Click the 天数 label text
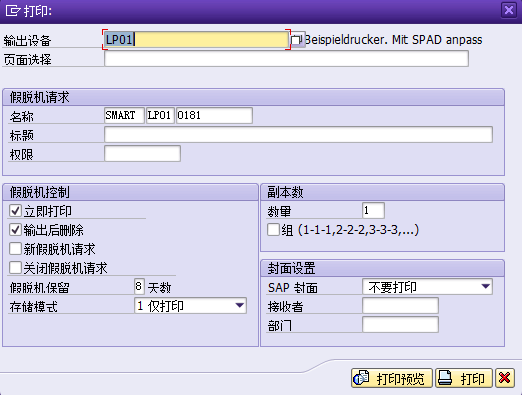The image size is (522, 395). pos(159,287)
